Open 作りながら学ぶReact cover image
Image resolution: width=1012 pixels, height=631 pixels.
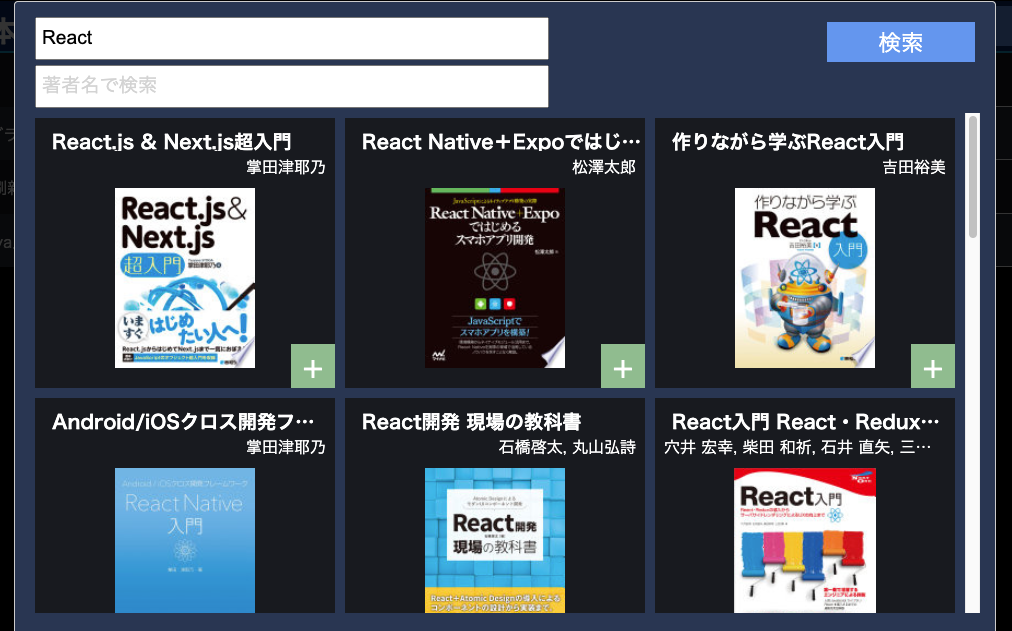click(805, 278)
